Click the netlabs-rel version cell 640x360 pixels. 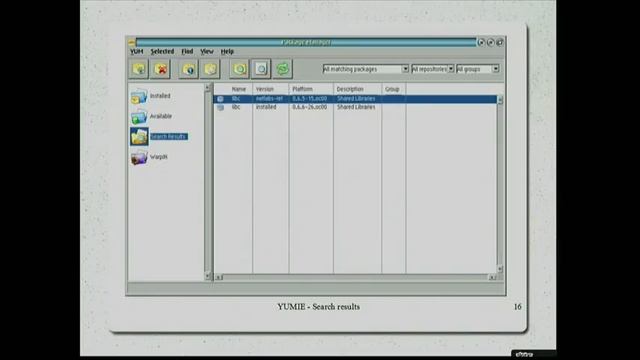269,99
